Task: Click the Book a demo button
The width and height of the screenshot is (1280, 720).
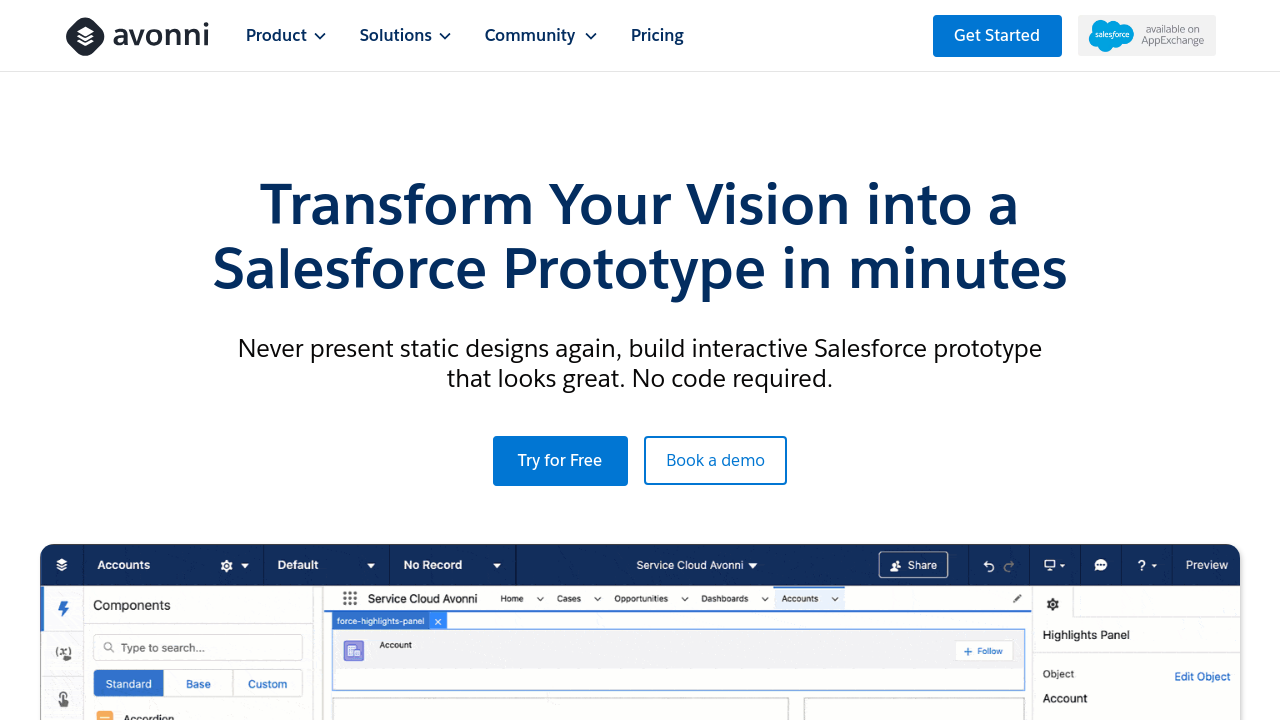Action: 715,460
